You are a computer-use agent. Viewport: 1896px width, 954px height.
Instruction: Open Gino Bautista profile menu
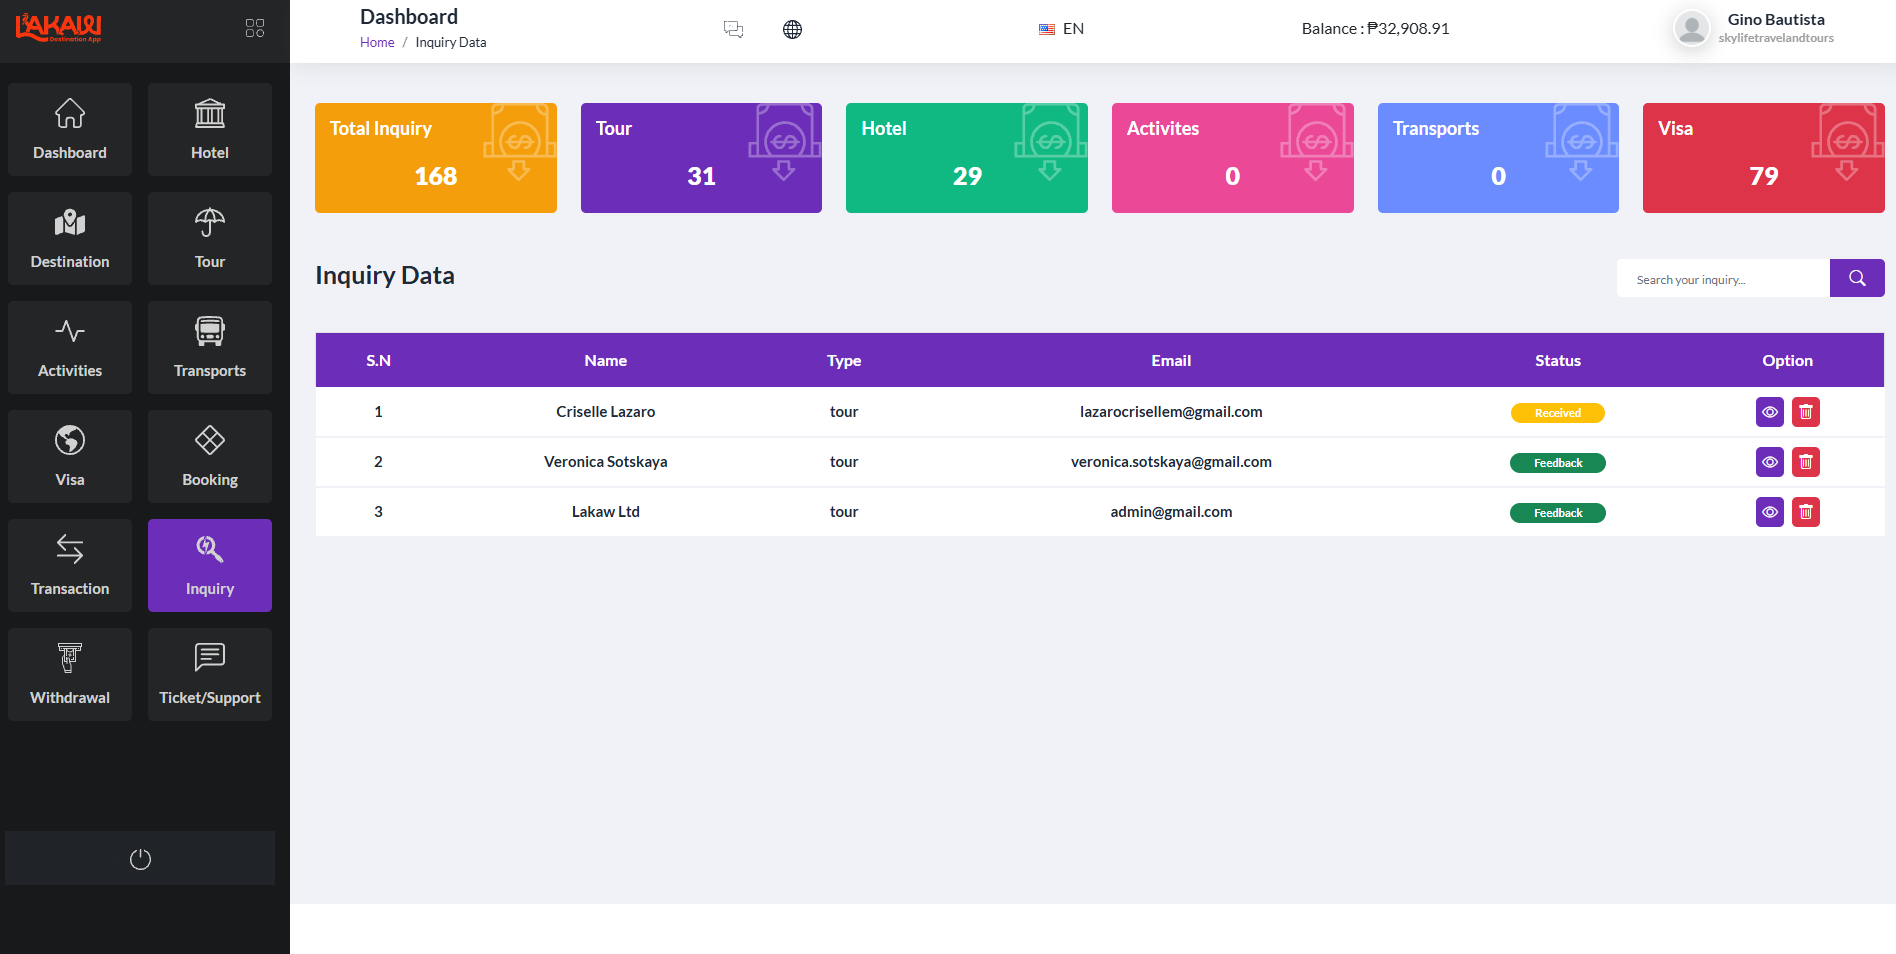tap(1754, 28)
